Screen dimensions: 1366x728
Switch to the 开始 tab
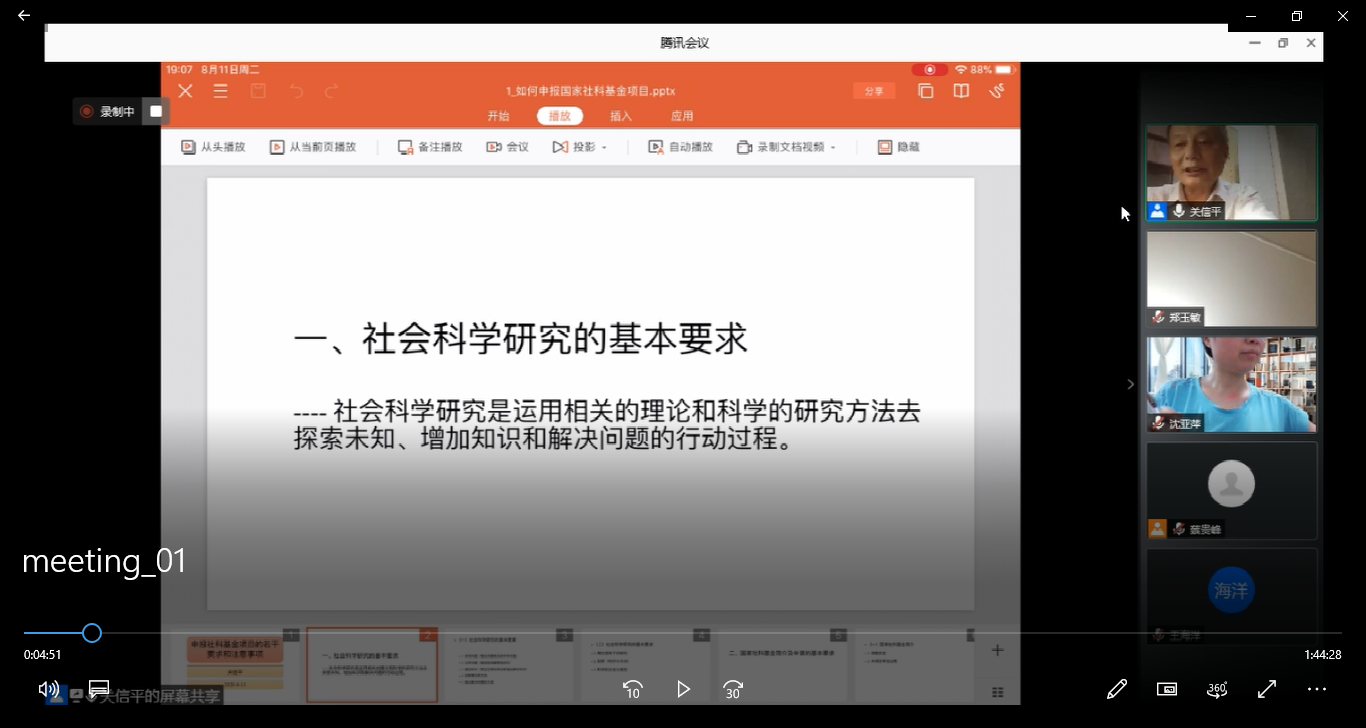coord(498,116)
